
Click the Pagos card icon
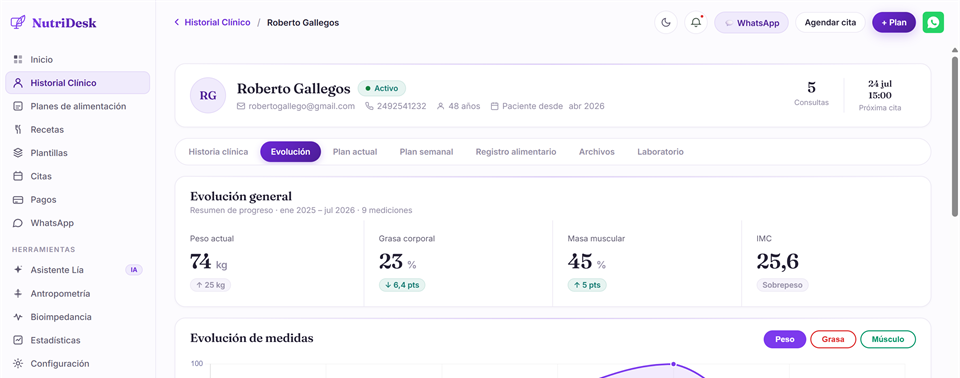18,199
